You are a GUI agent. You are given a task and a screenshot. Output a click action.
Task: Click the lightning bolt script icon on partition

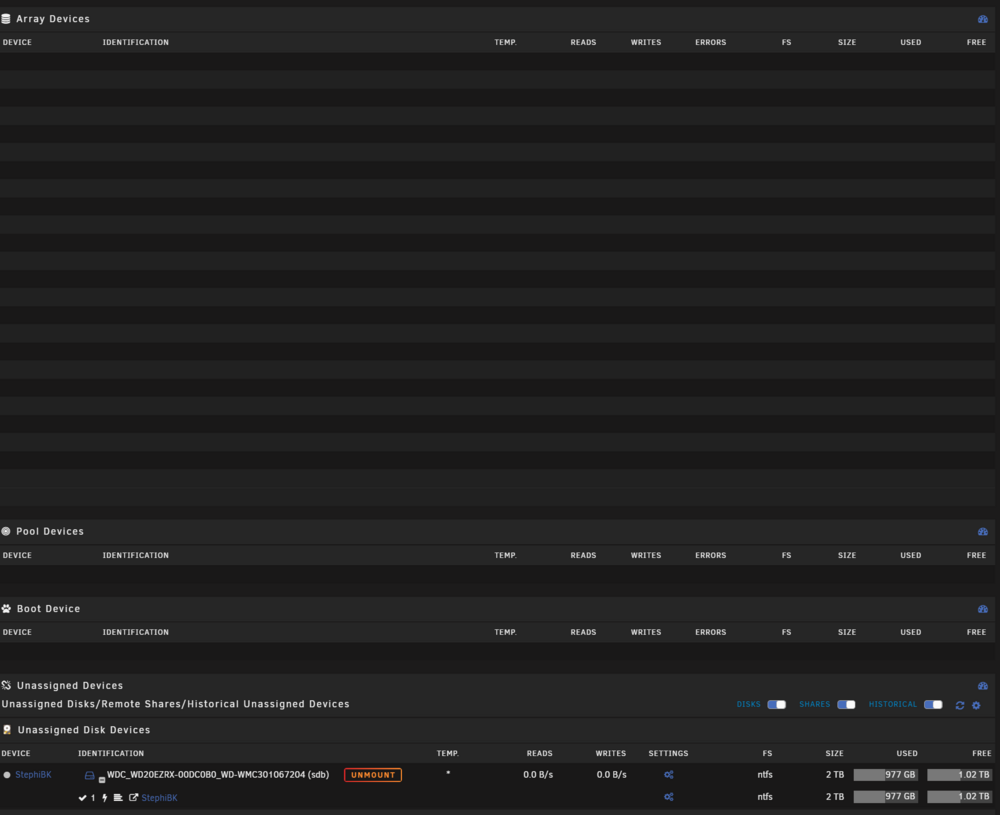105,798
